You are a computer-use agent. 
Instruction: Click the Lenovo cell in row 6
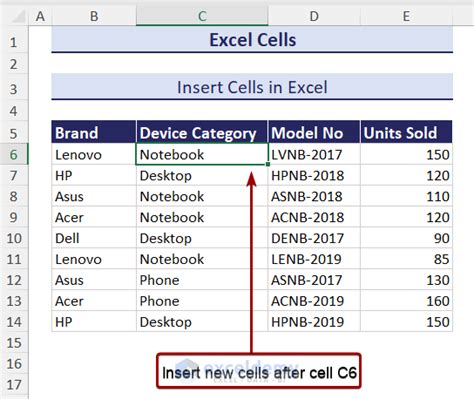[x=94, y=154]
